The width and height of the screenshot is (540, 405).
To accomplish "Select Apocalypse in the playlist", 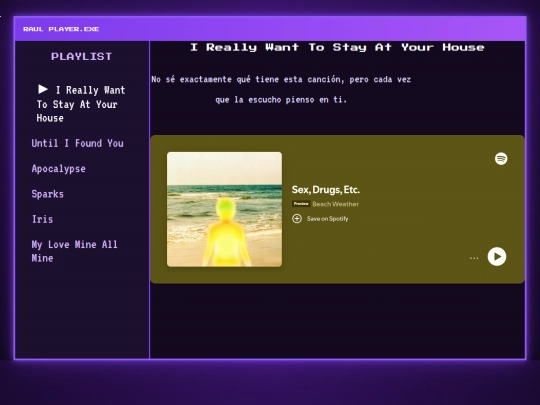I will 59,169.
